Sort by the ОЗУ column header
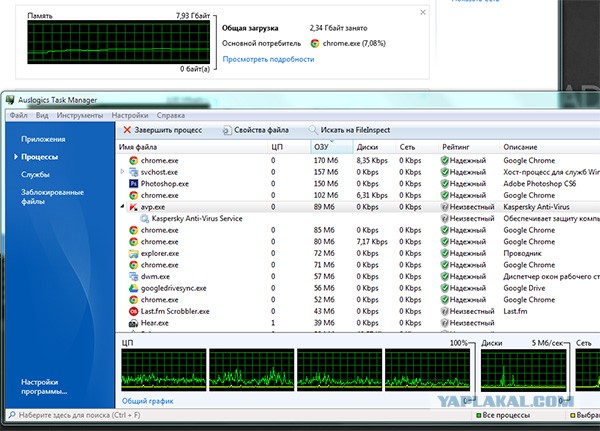This screenshot has height=431, width=600. pyautogui.click(x=332, y=147)
